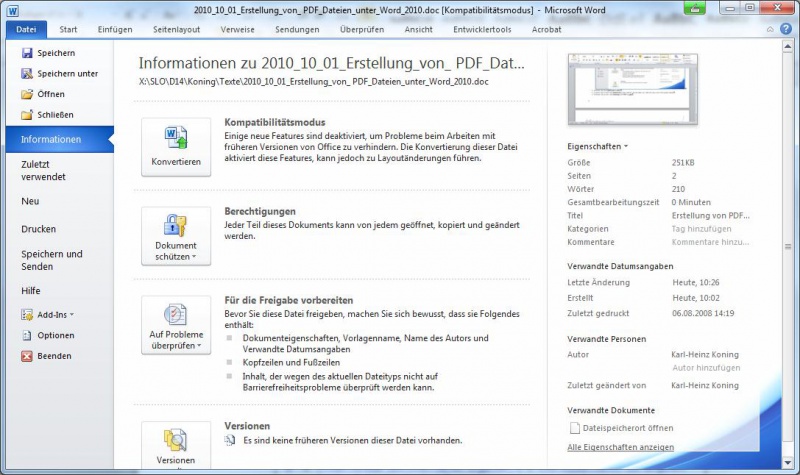Click the Dateispeicherort öffnen page icon
Viewport: 800px width, 475px height.
pos(574,428)
